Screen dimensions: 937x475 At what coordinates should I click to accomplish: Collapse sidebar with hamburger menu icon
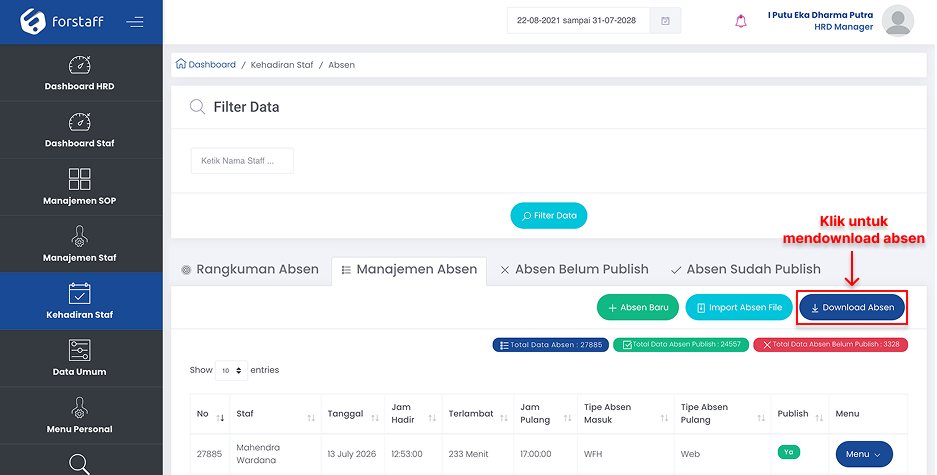pos(134,22)
